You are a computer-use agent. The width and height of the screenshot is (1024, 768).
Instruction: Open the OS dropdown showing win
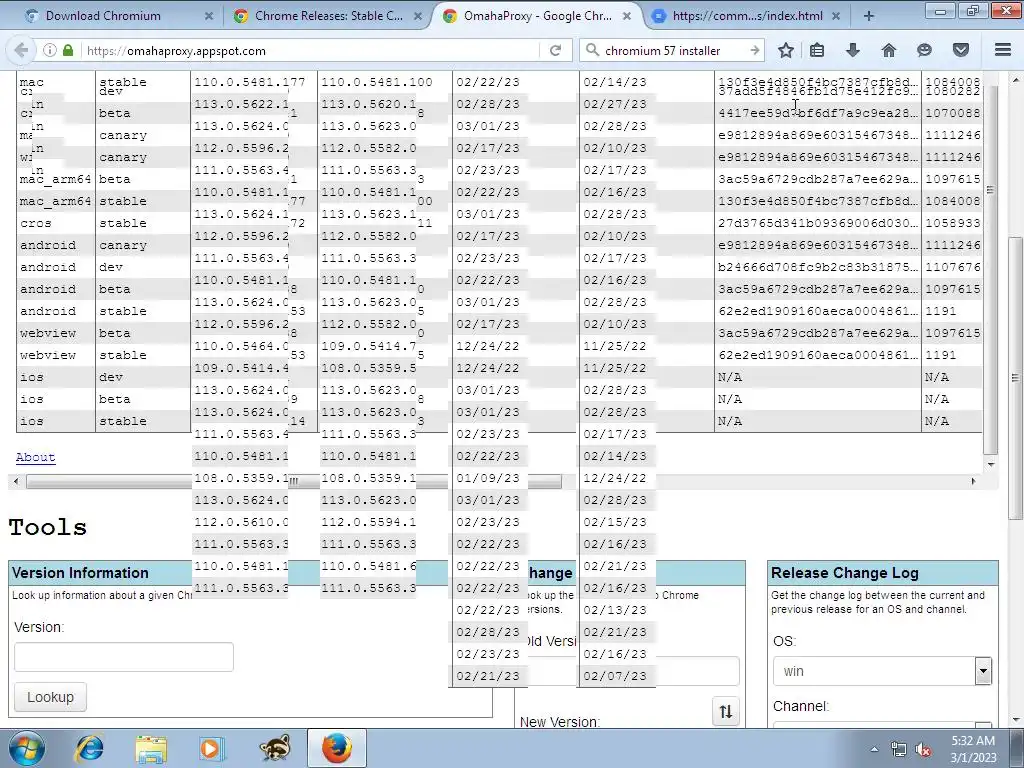coord(882,671)
